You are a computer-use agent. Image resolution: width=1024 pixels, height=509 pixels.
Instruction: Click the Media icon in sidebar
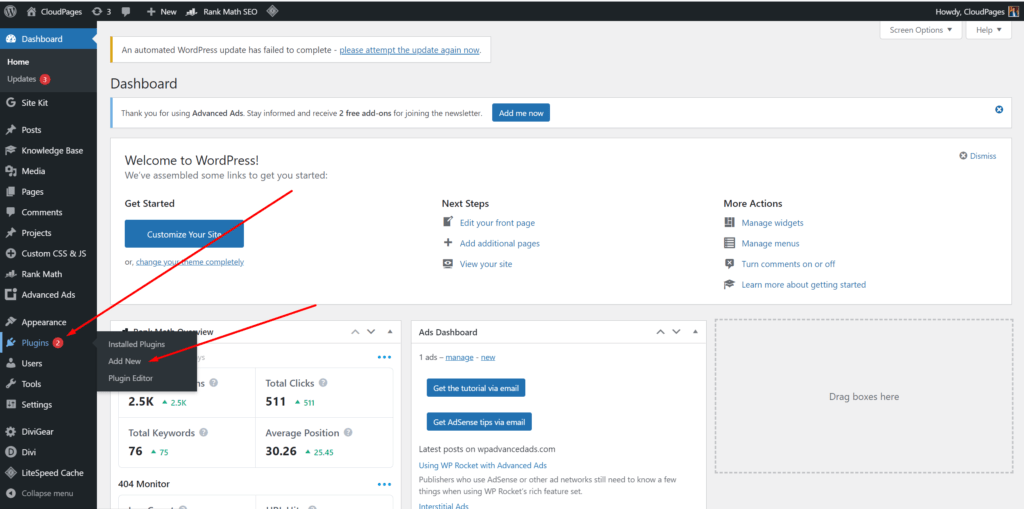[x=10, y=171]
